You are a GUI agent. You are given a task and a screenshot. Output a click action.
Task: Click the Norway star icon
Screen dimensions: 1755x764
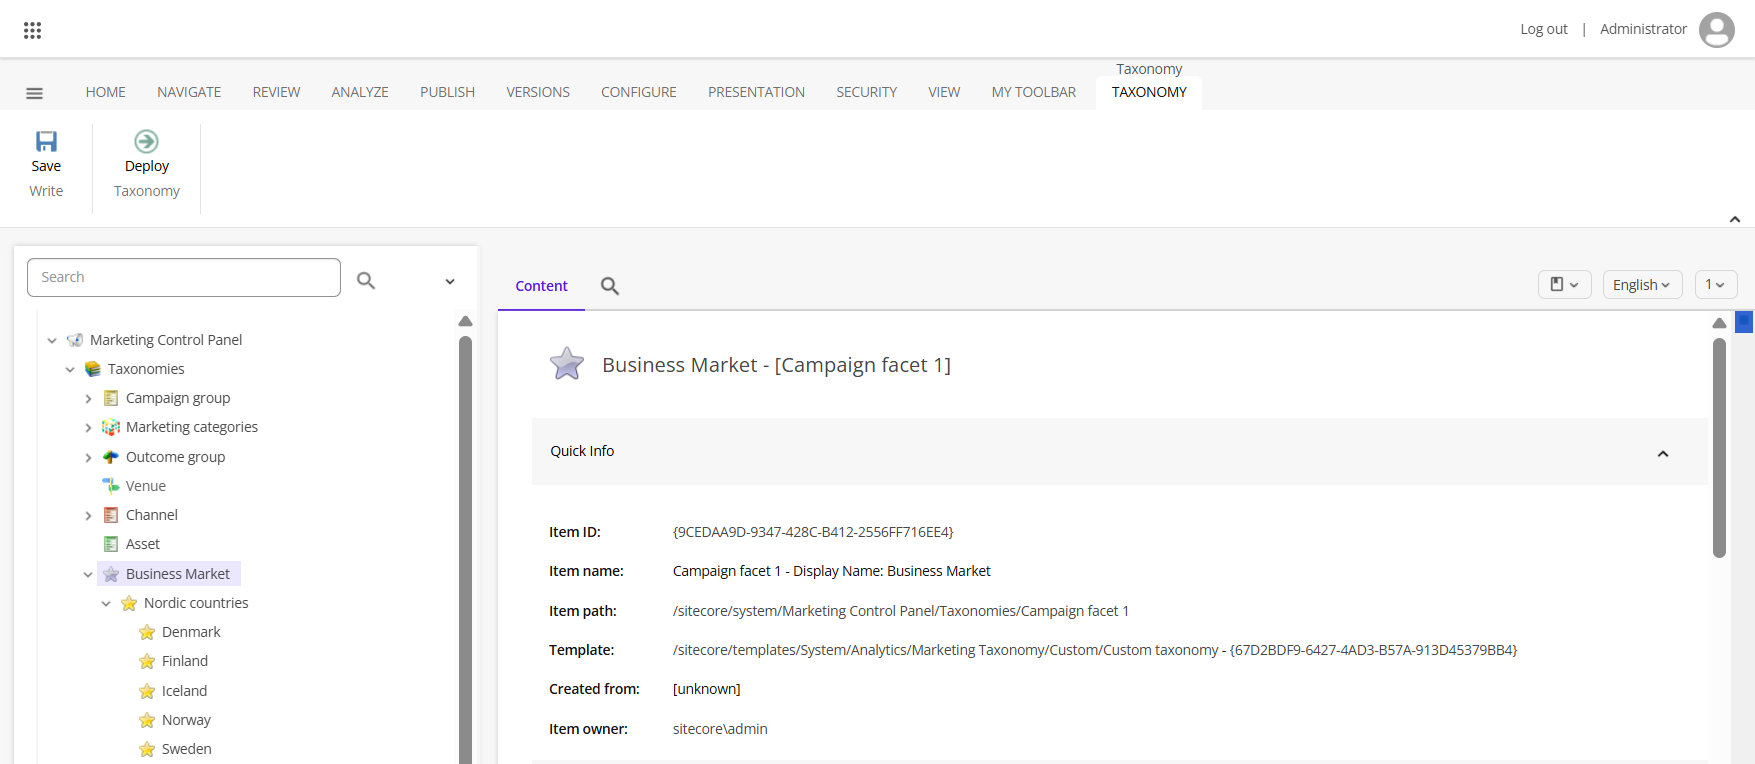coord(147,720)
